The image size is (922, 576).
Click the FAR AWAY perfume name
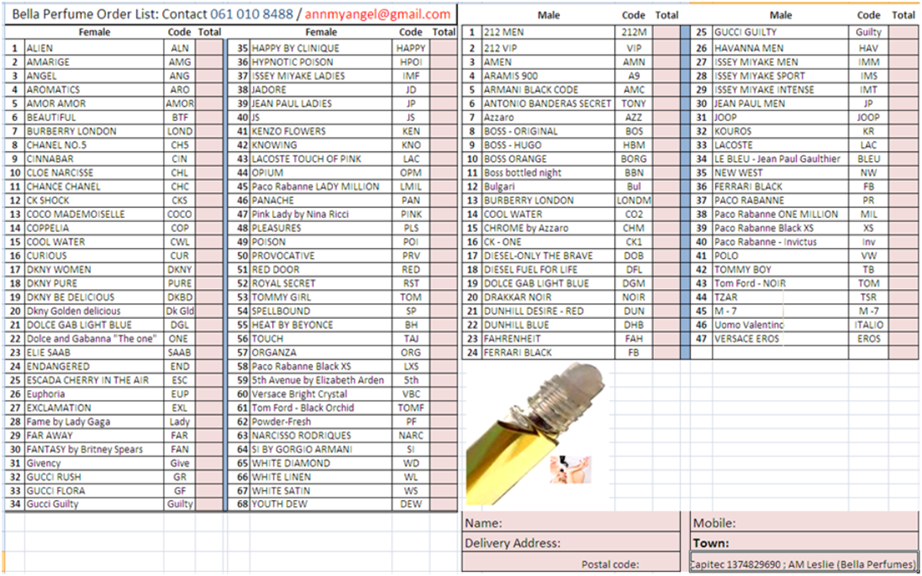point(50,436)
